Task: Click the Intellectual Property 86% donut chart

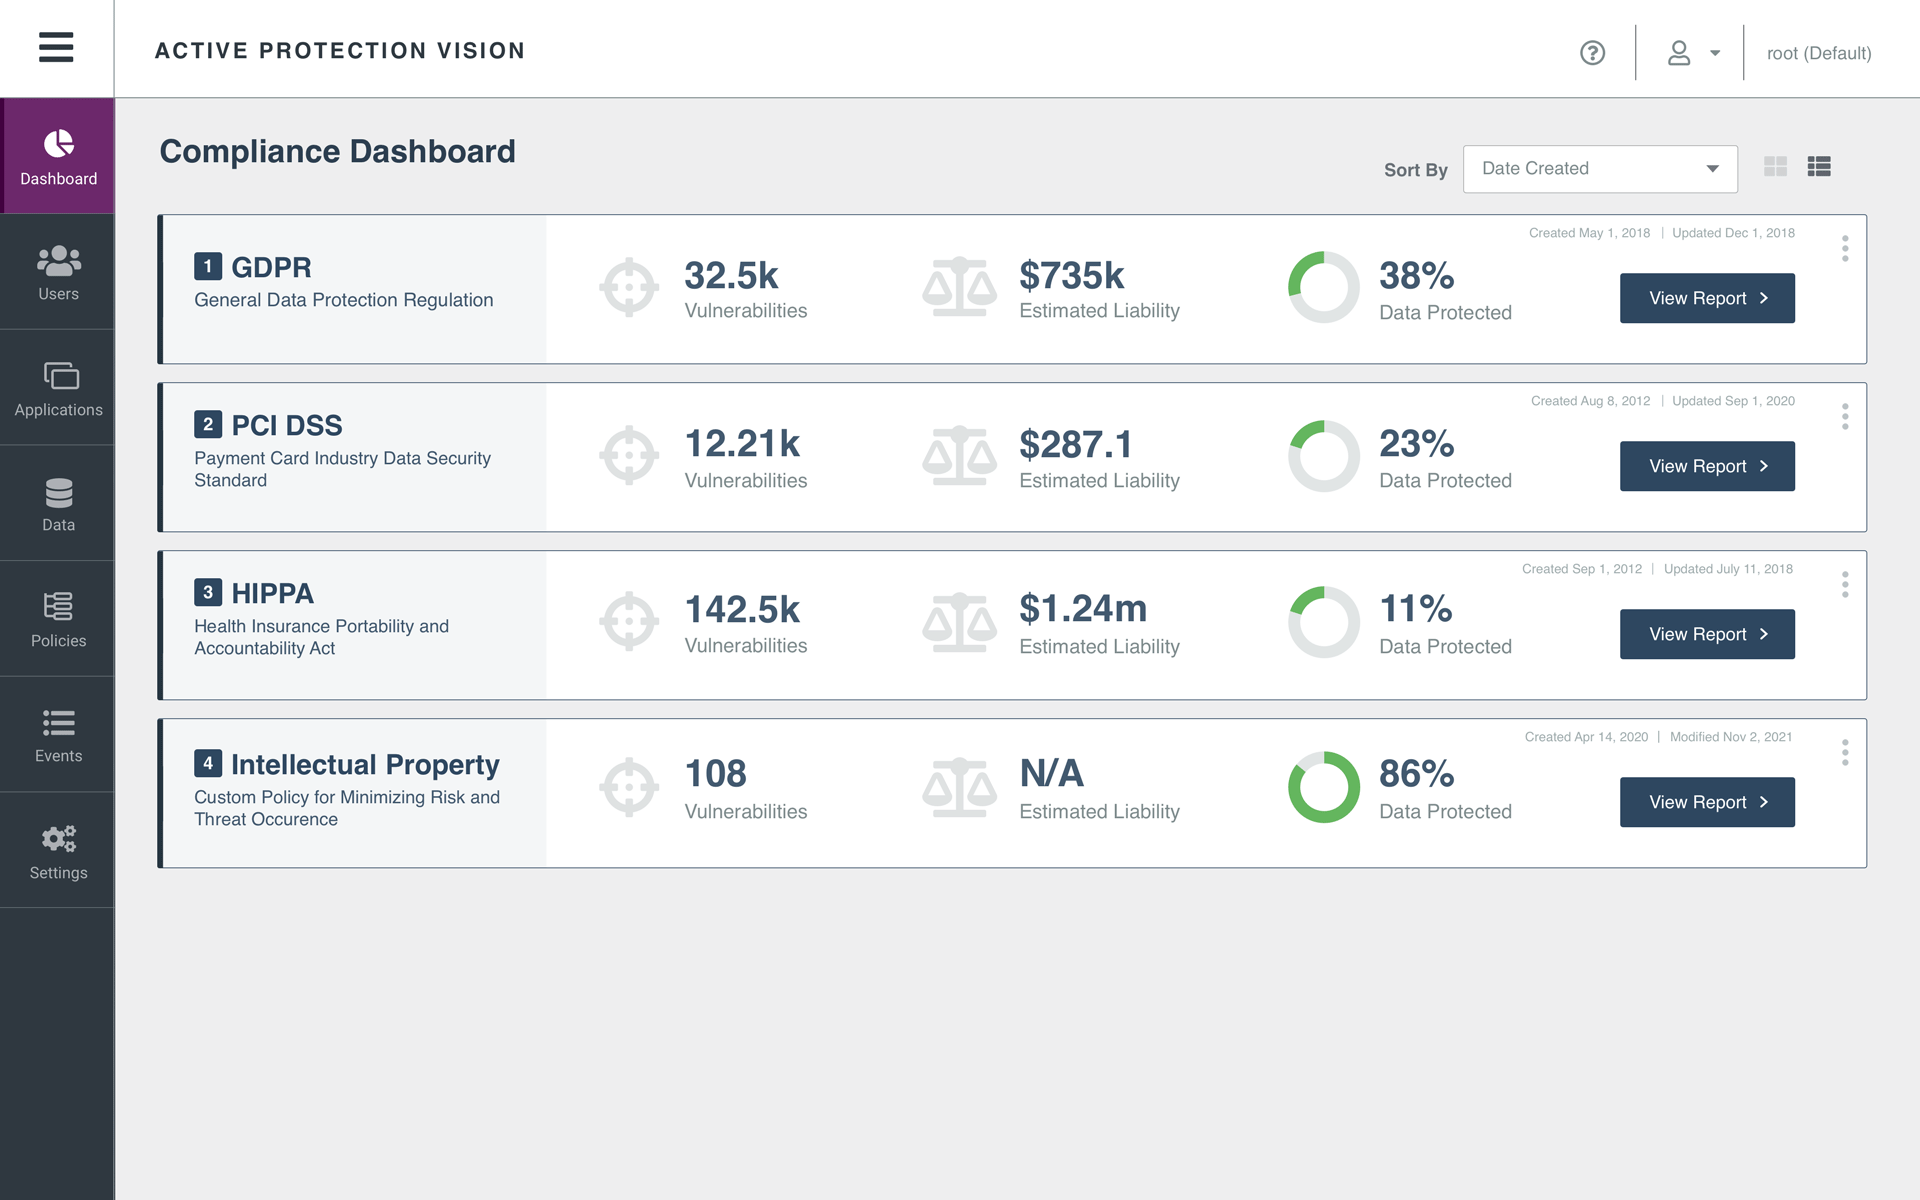Action: pyautogui.click(x=1324, y=787)
